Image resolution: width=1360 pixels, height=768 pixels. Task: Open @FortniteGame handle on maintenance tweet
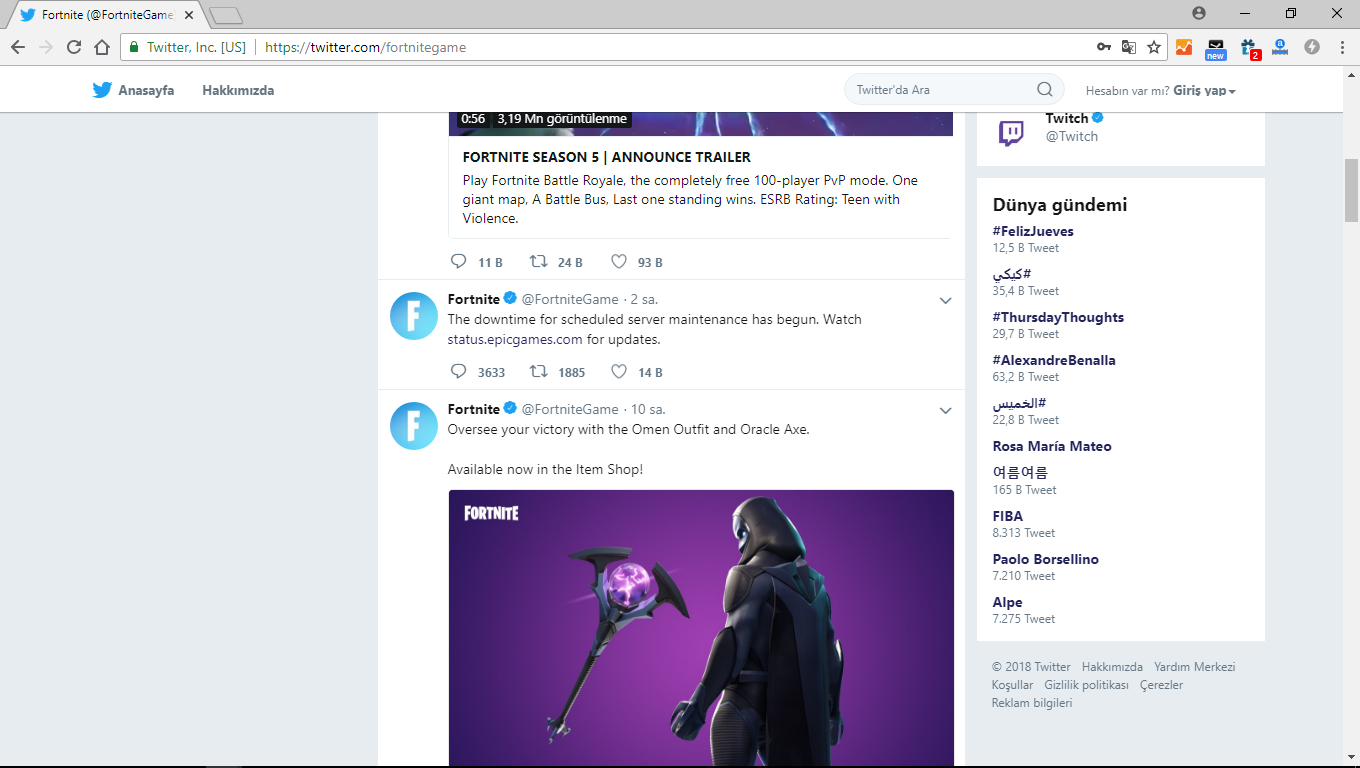[x=570, y=299]
